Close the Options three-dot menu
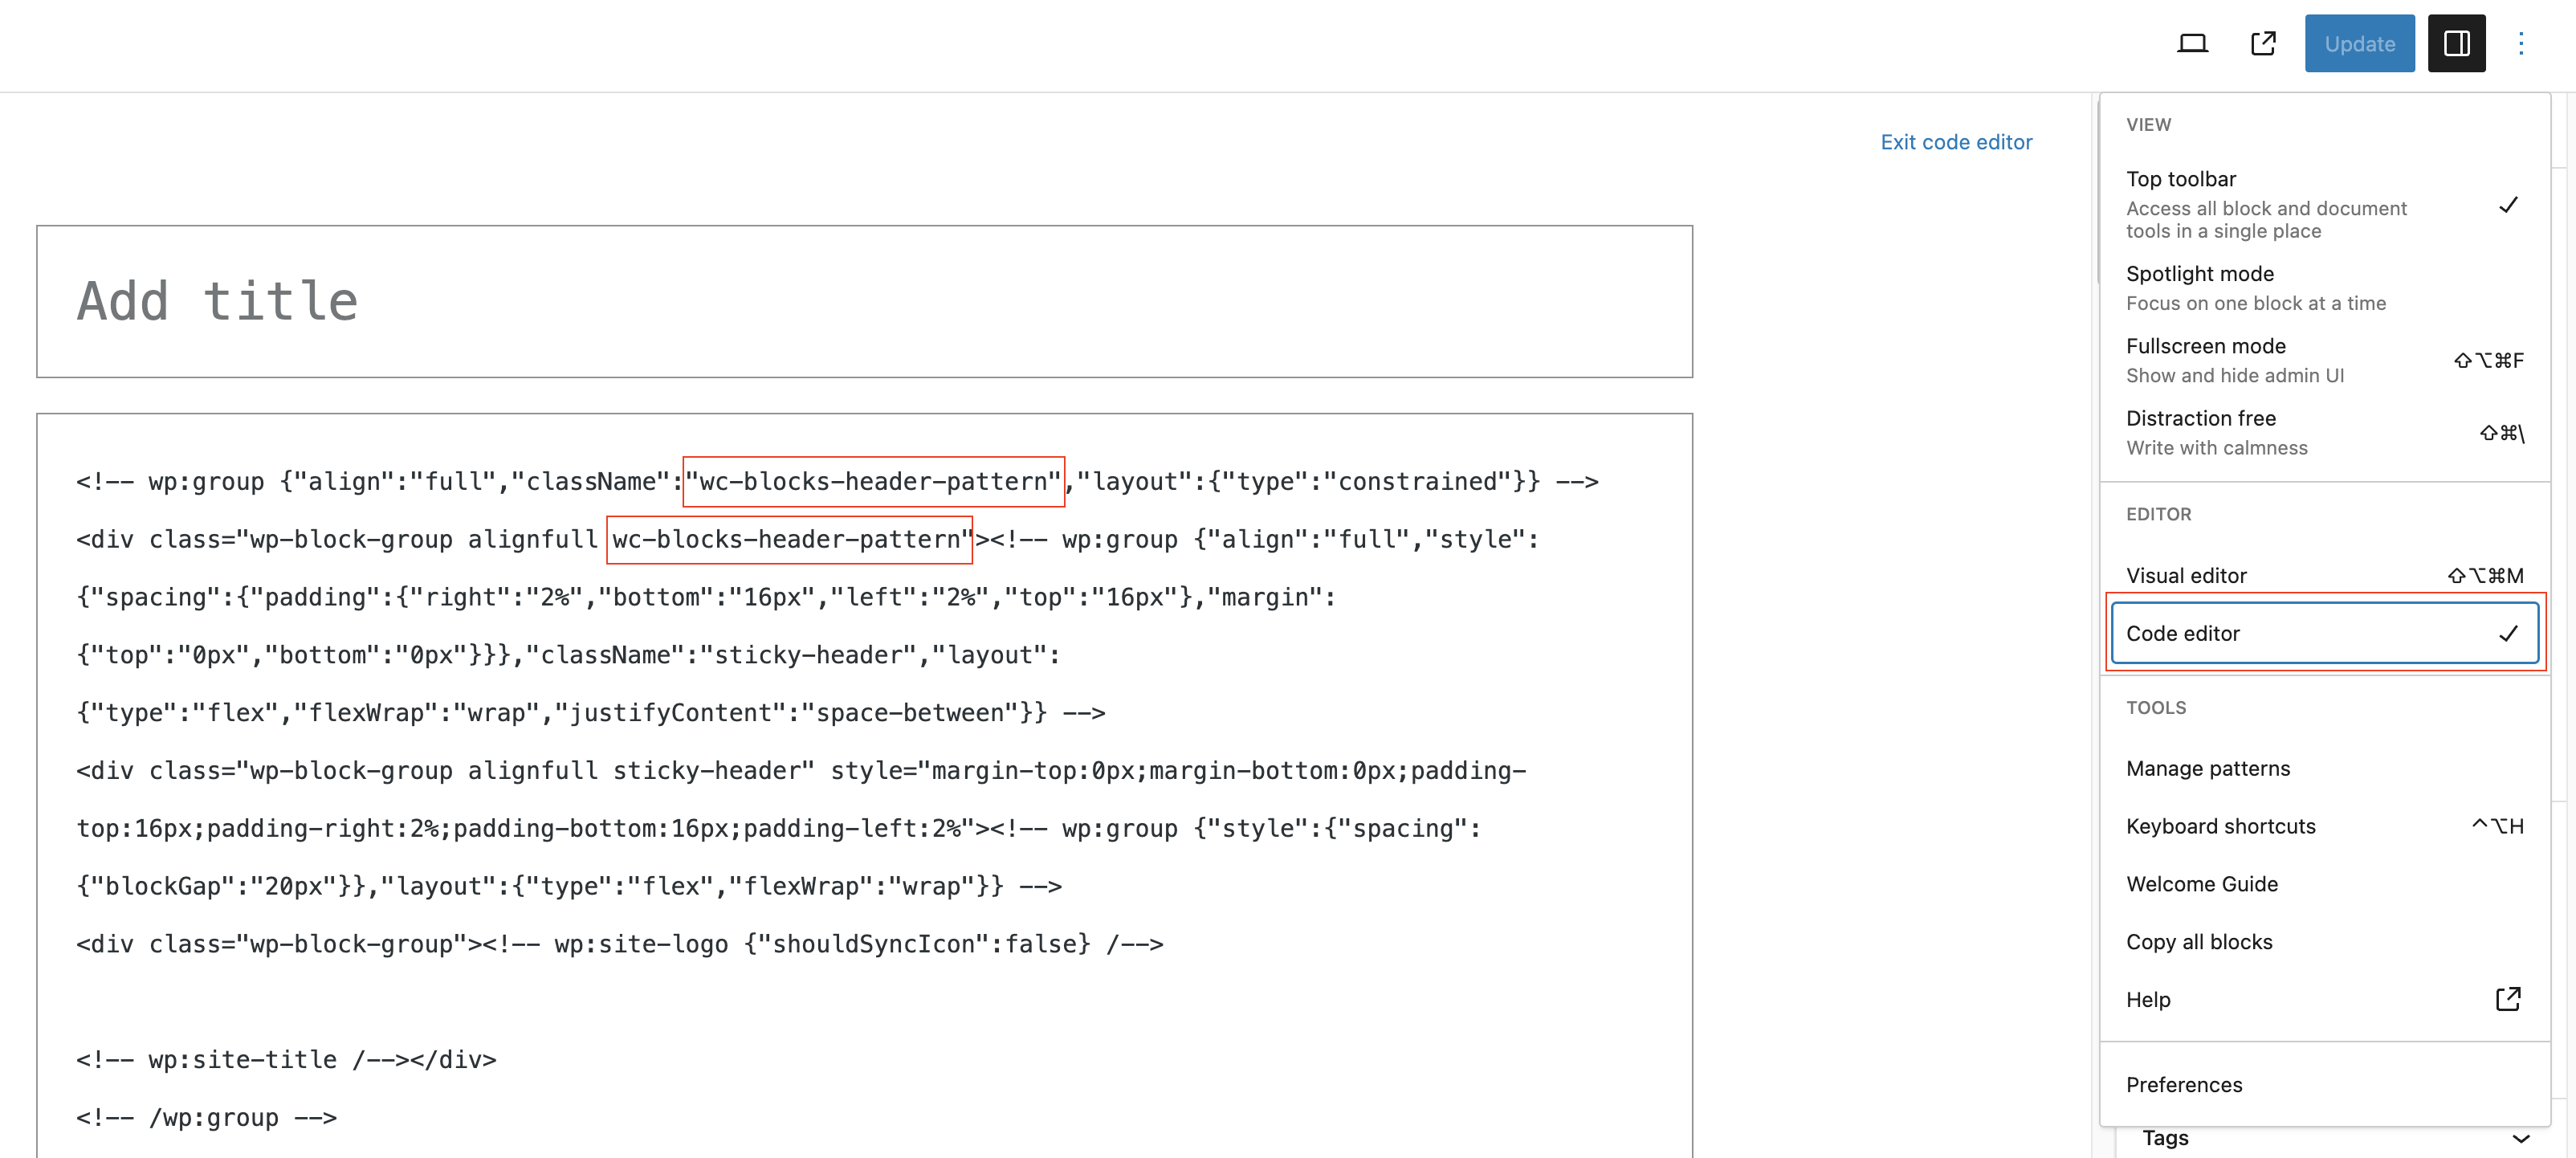 (x=2520, y=43)
